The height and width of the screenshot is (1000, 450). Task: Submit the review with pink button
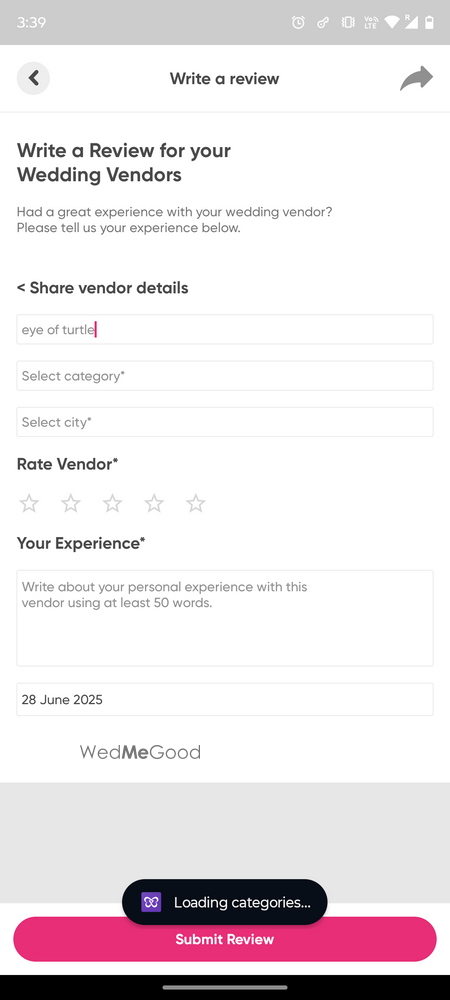(x=225, y=939)
